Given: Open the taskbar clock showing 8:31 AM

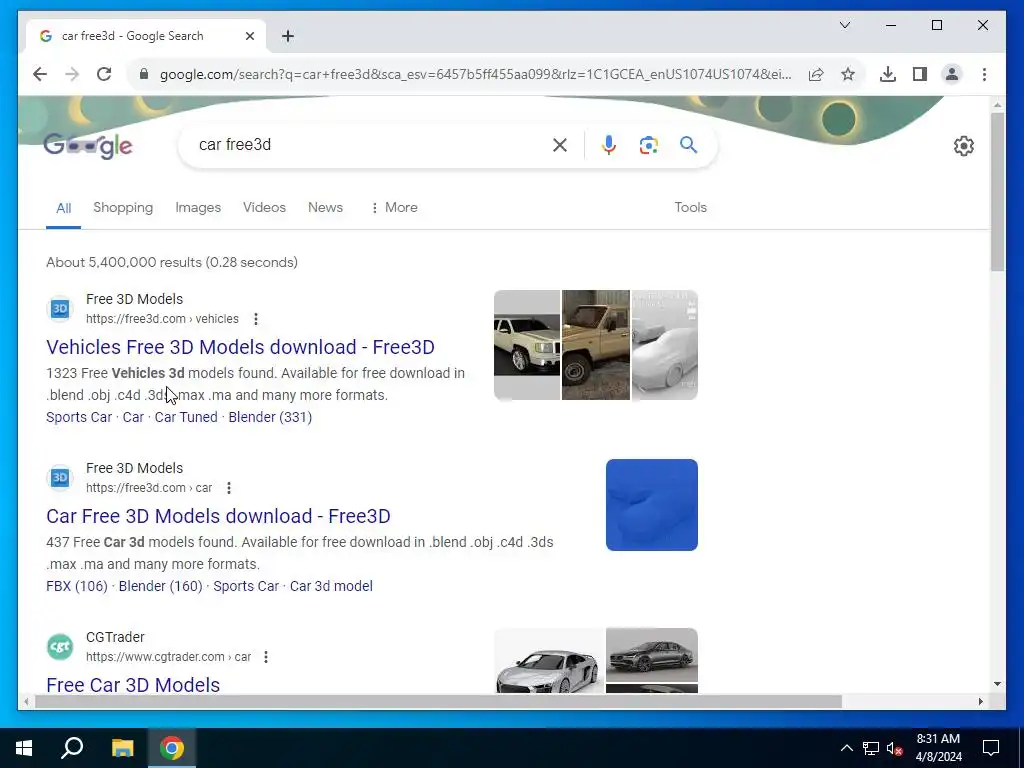Looking at the screenshot, I should tap(938, 748).
